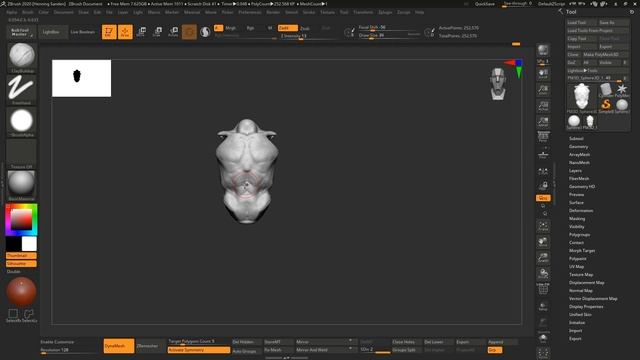Viewport: 640px width, 360px height.
Task: Toggle the Silhouette switch
Action: point(21,264)
